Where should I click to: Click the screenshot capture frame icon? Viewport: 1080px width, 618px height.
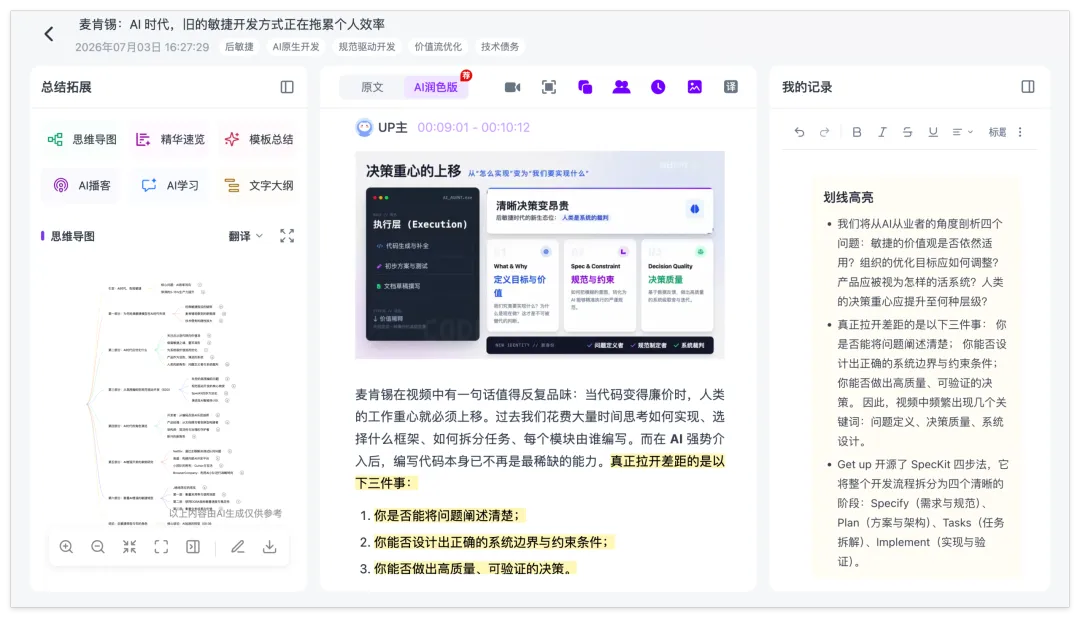click(x=549, y=87)
